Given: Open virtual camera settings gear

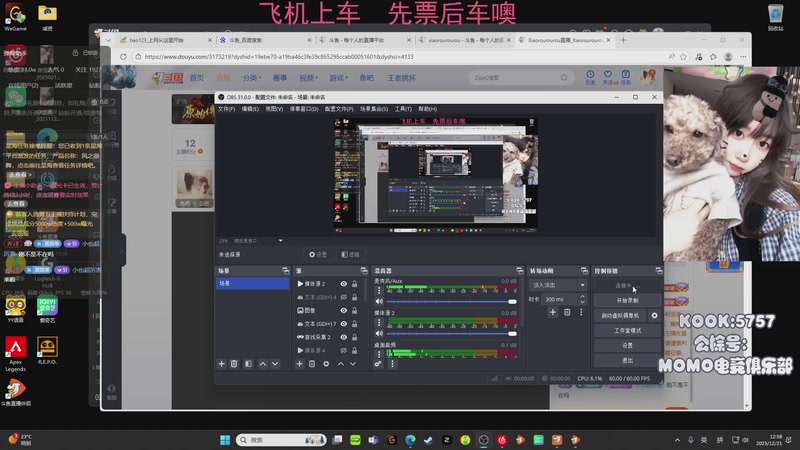Looking at the screenshot, I should click(655, 315).
